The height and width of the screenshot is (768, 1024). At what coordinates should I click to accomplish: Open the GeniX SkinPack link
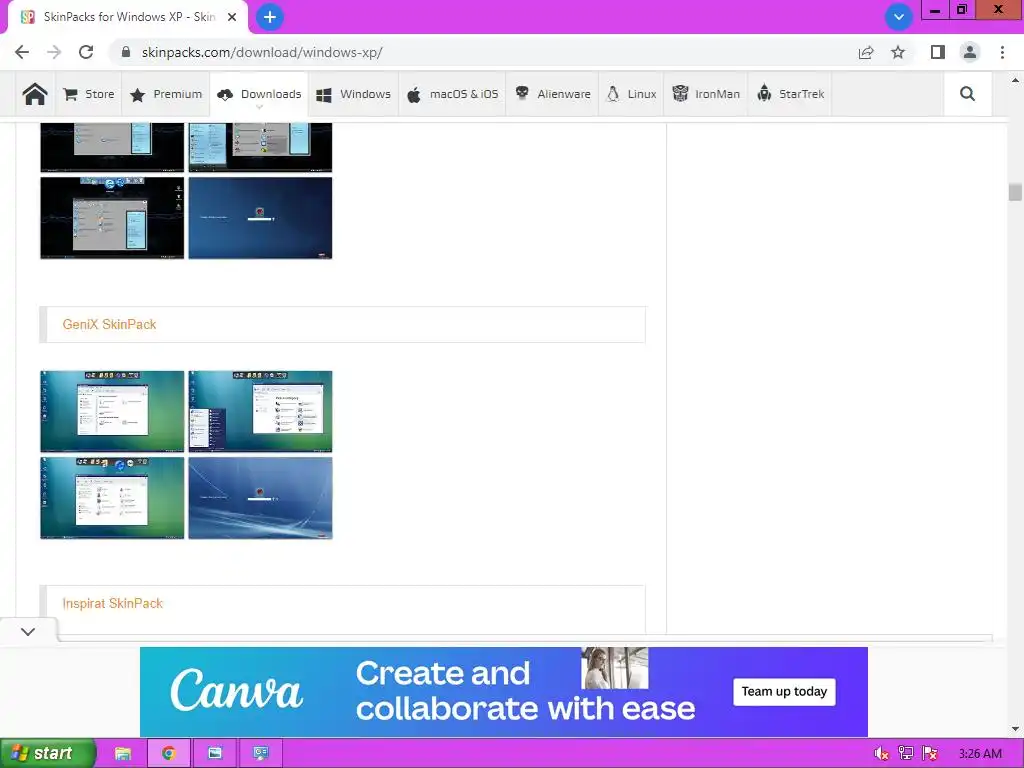coord(109,324)
